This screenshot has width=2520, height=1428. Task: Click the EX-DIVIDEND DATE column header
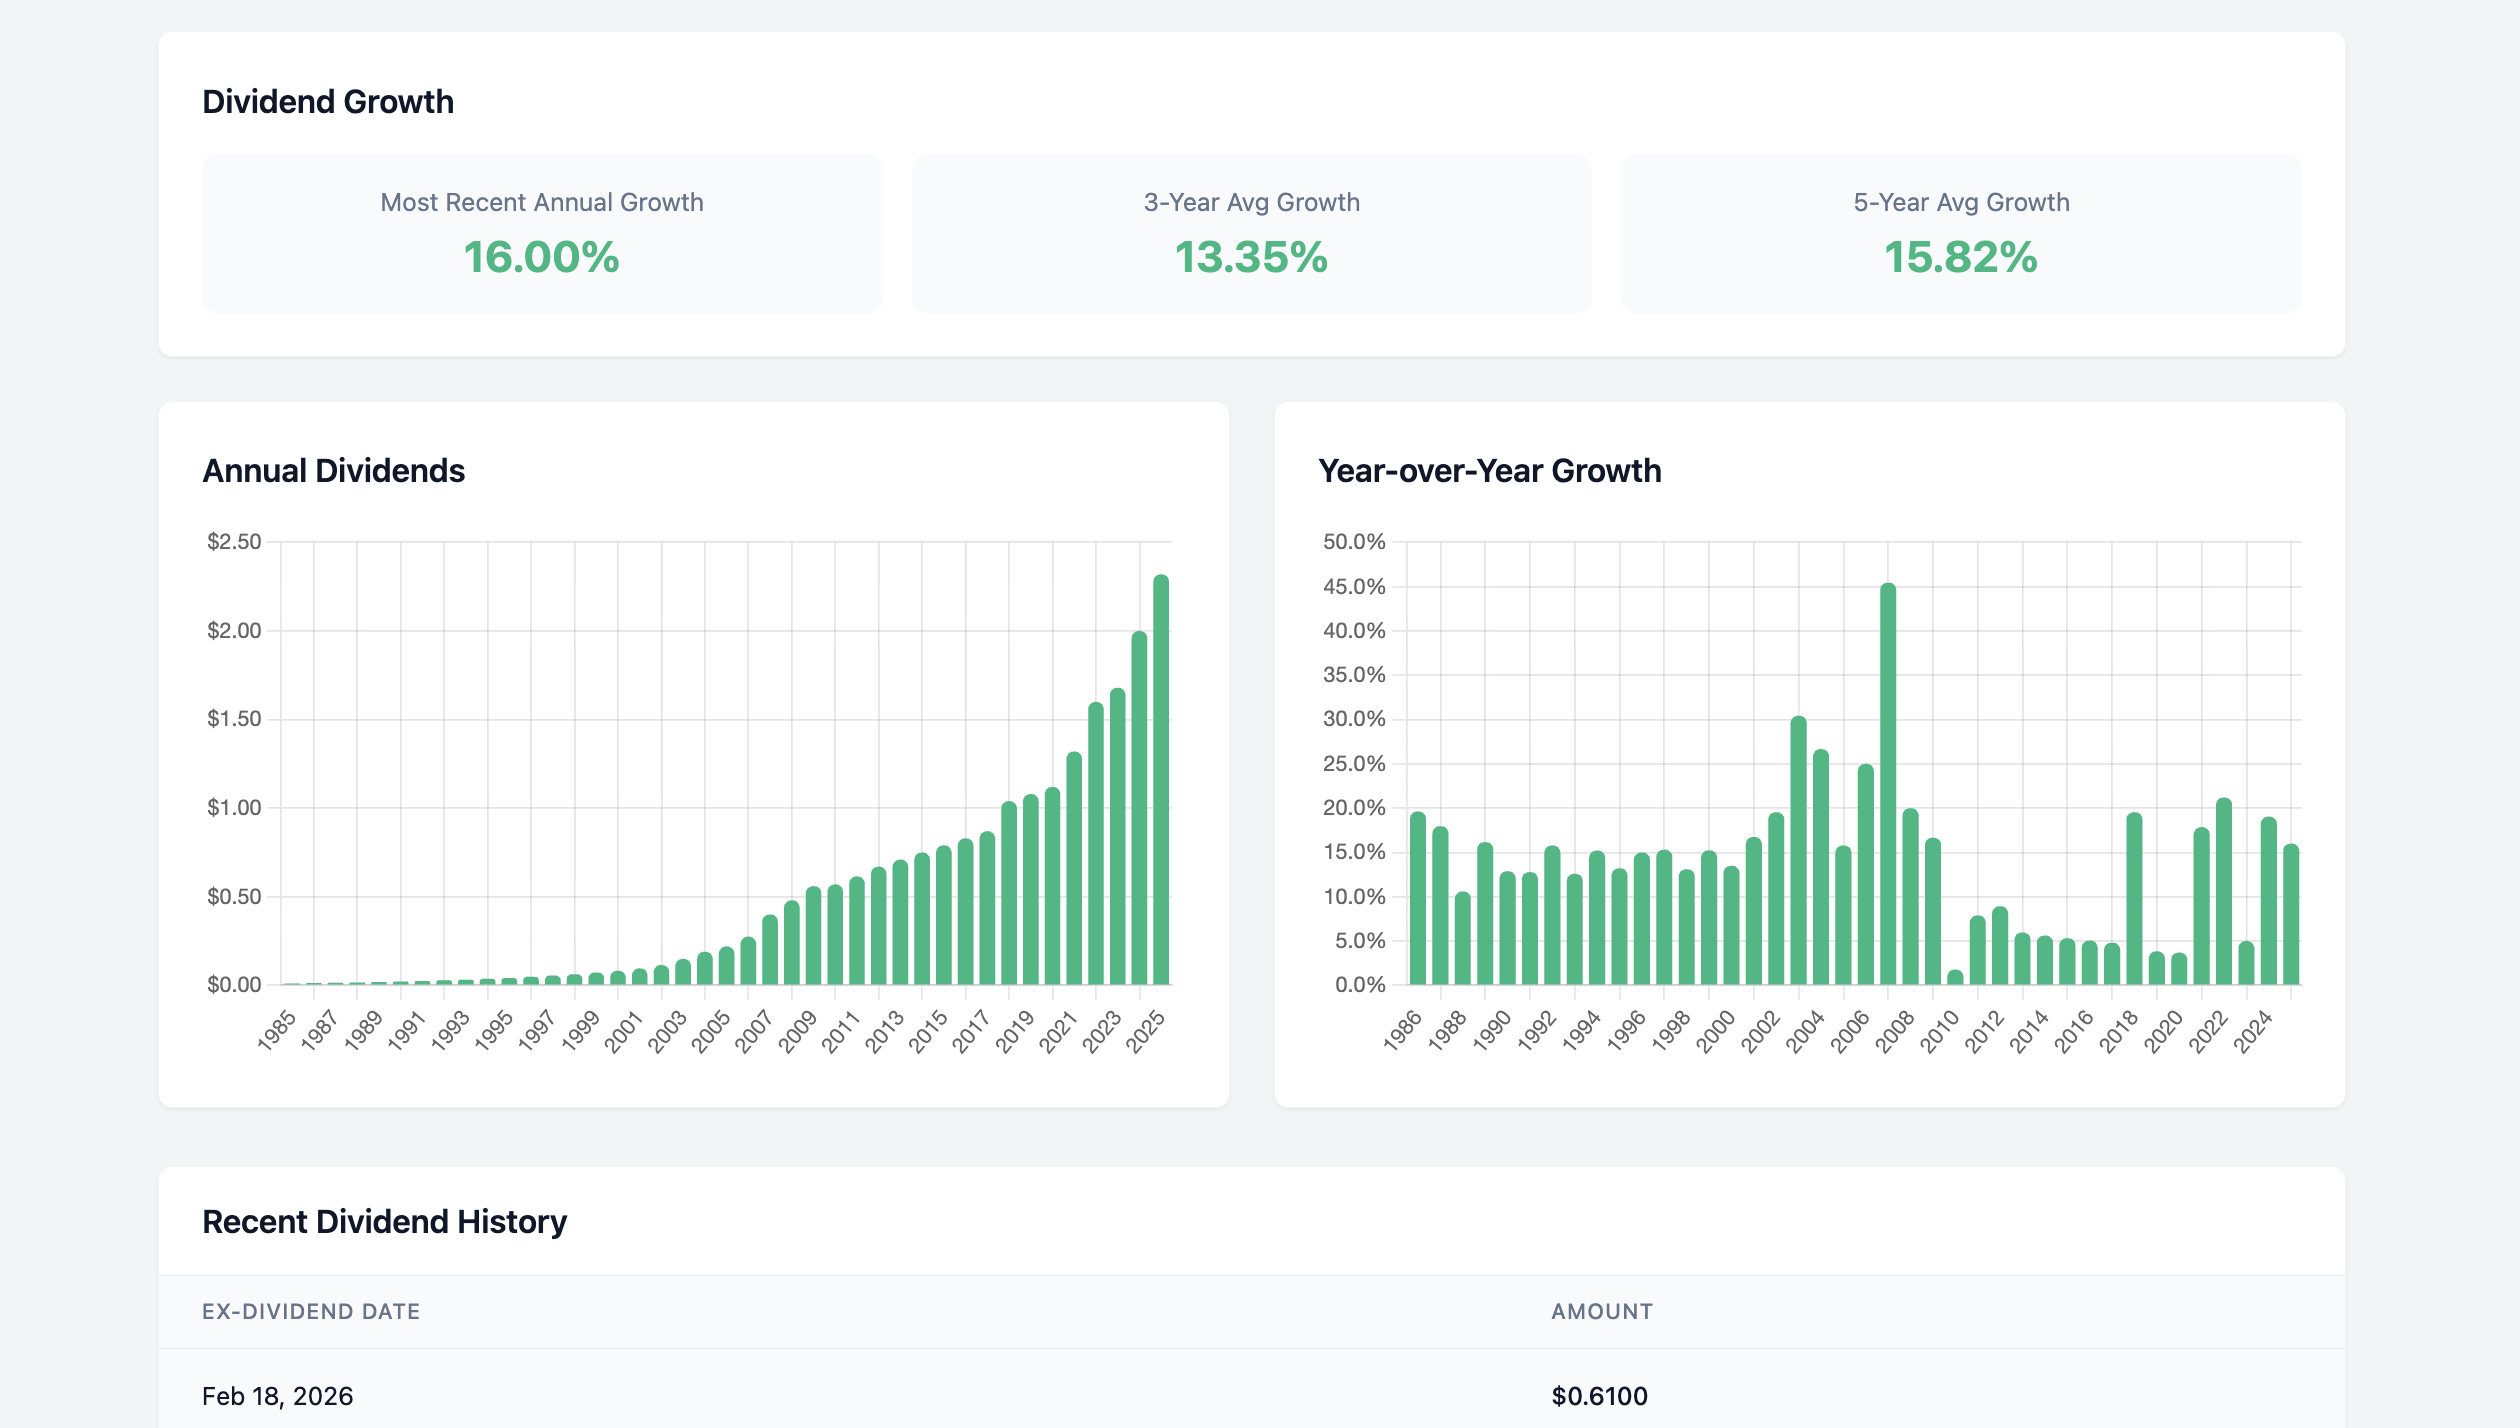coord(311,1312)
